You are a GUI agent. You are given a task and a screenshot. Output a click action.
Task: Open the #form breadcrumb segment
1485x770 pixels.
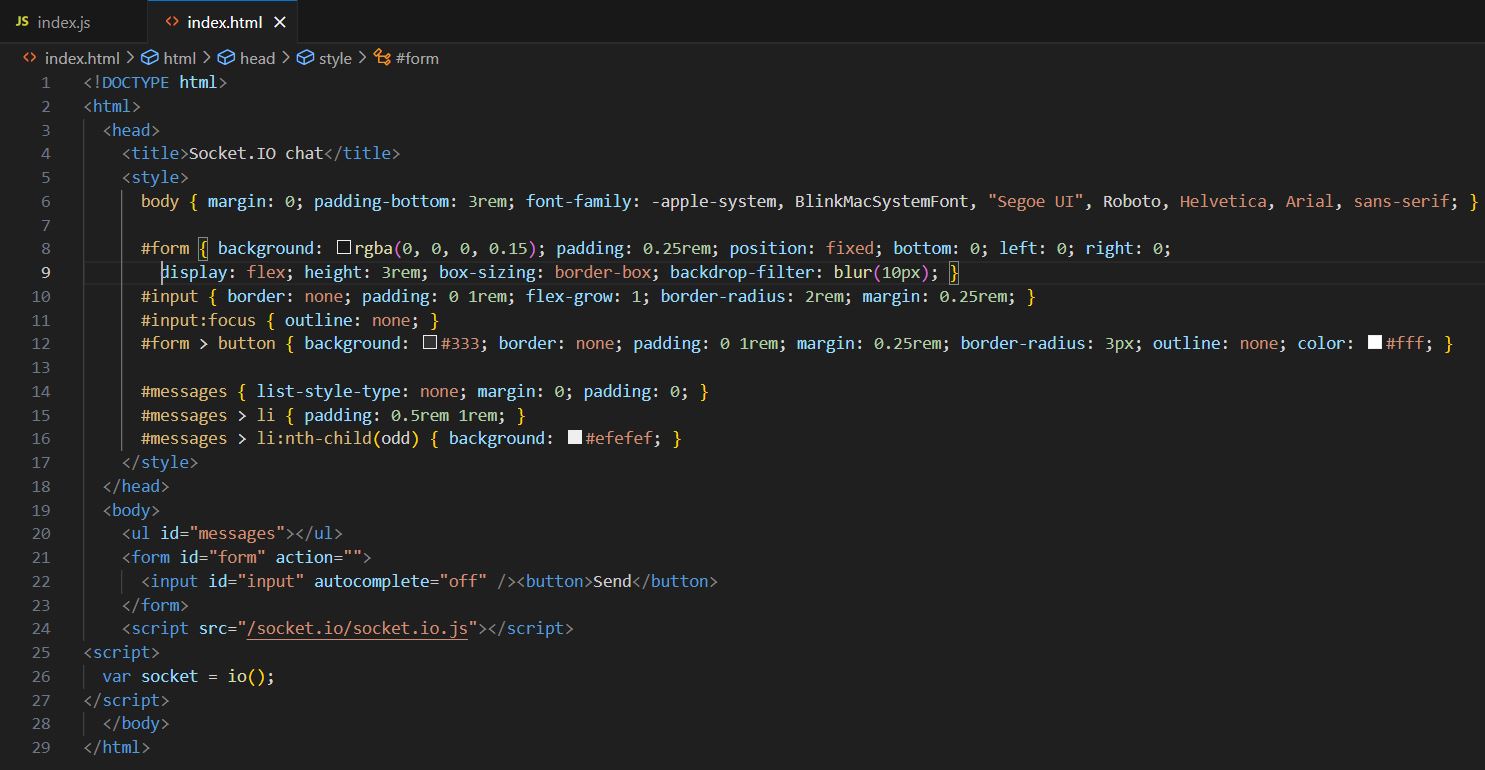click(417, 58)
